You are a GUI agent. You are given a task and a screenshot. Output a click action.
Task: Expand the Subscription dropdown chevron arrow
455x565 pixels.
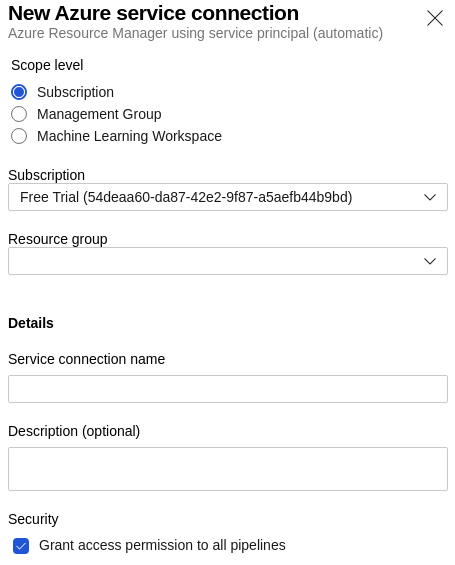pos(430,197)
